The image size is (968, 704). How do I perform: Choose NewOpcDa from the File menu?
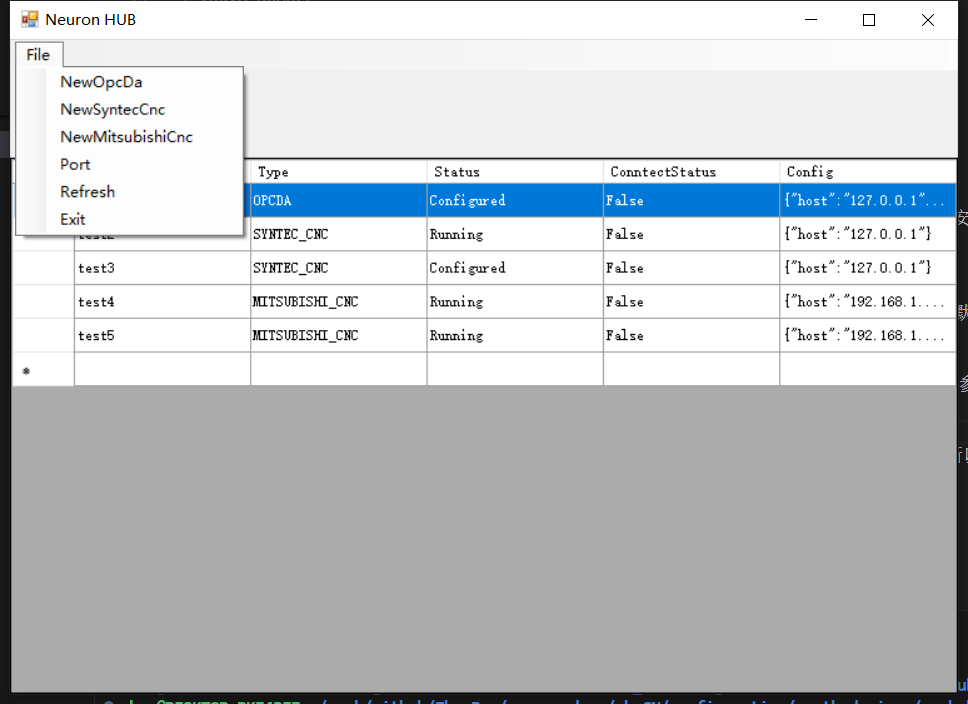point(101,82)
